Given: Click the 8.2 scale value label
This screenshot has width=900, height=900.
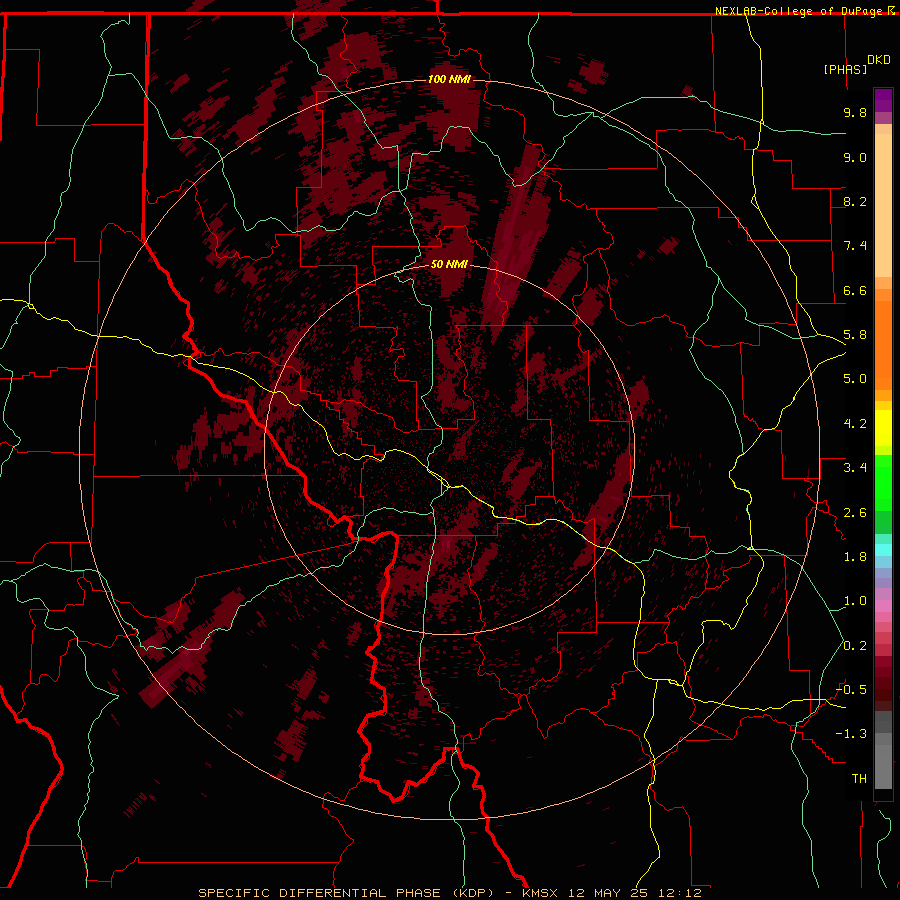Looking at the screenshot, I should 855,201.
